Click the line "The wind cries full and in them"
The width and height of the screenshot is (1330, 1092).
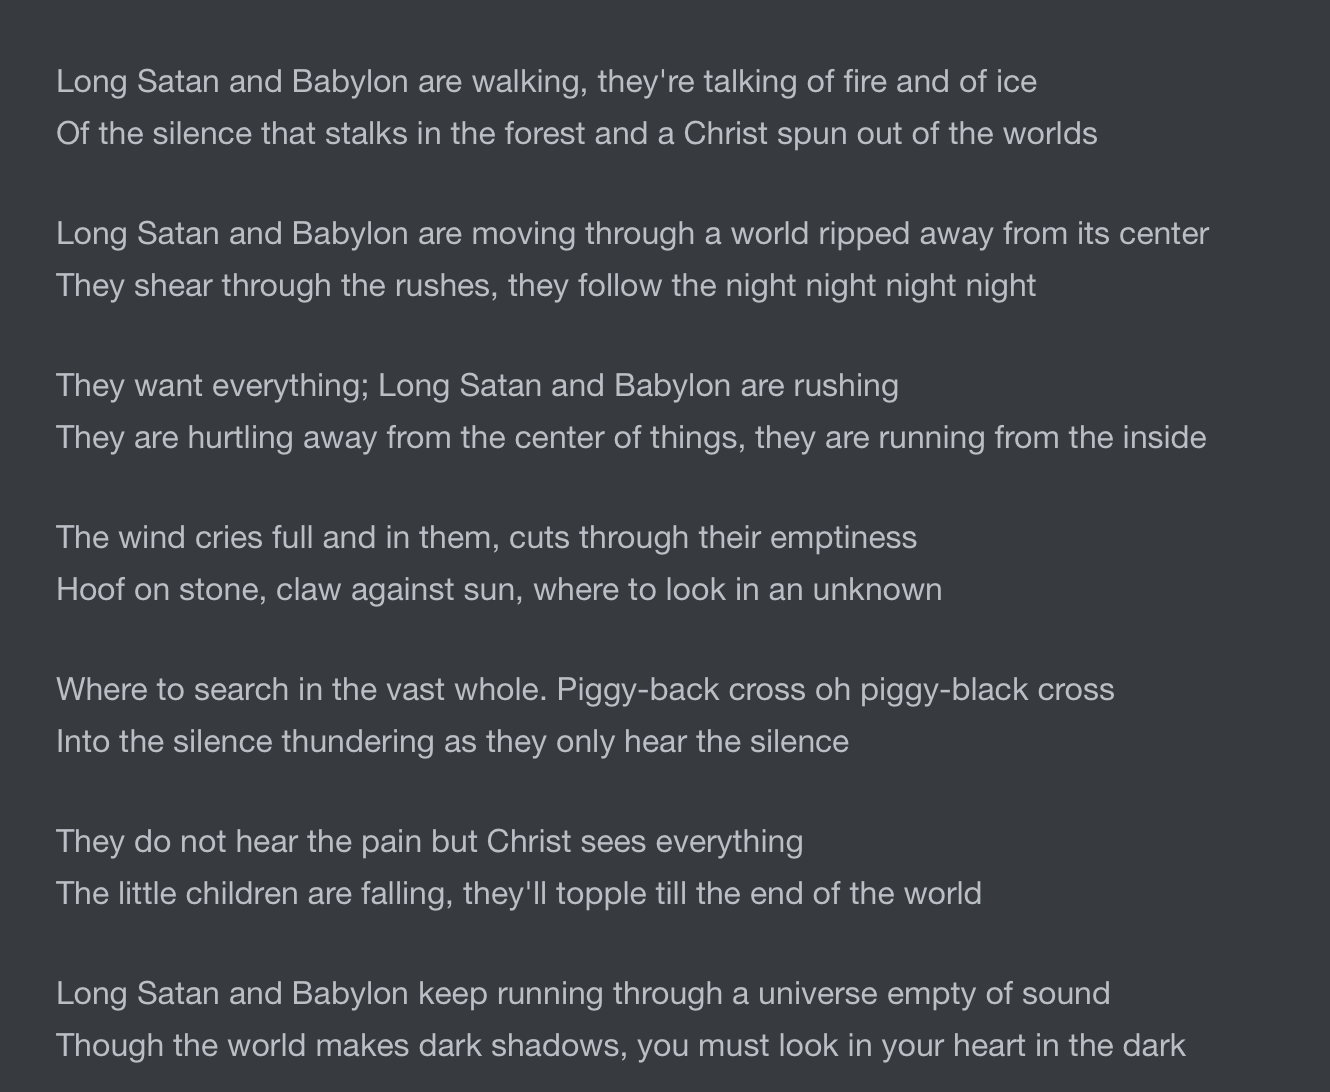[x=486, y=537]
